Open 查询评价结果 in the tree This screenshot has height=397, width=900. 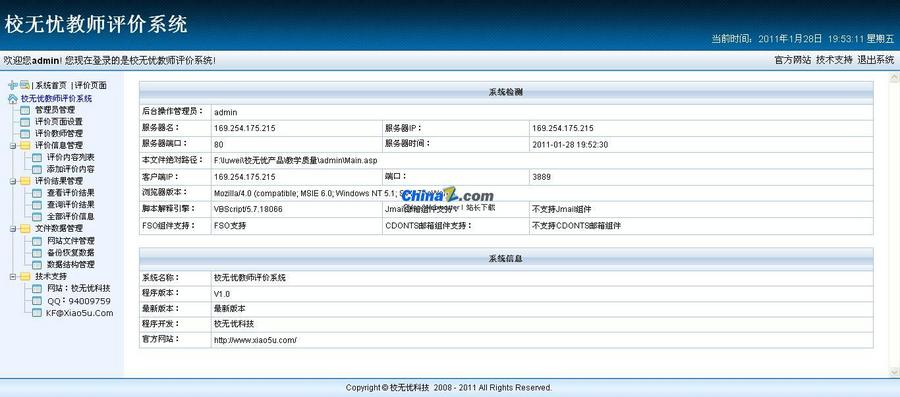coord(71,205)
